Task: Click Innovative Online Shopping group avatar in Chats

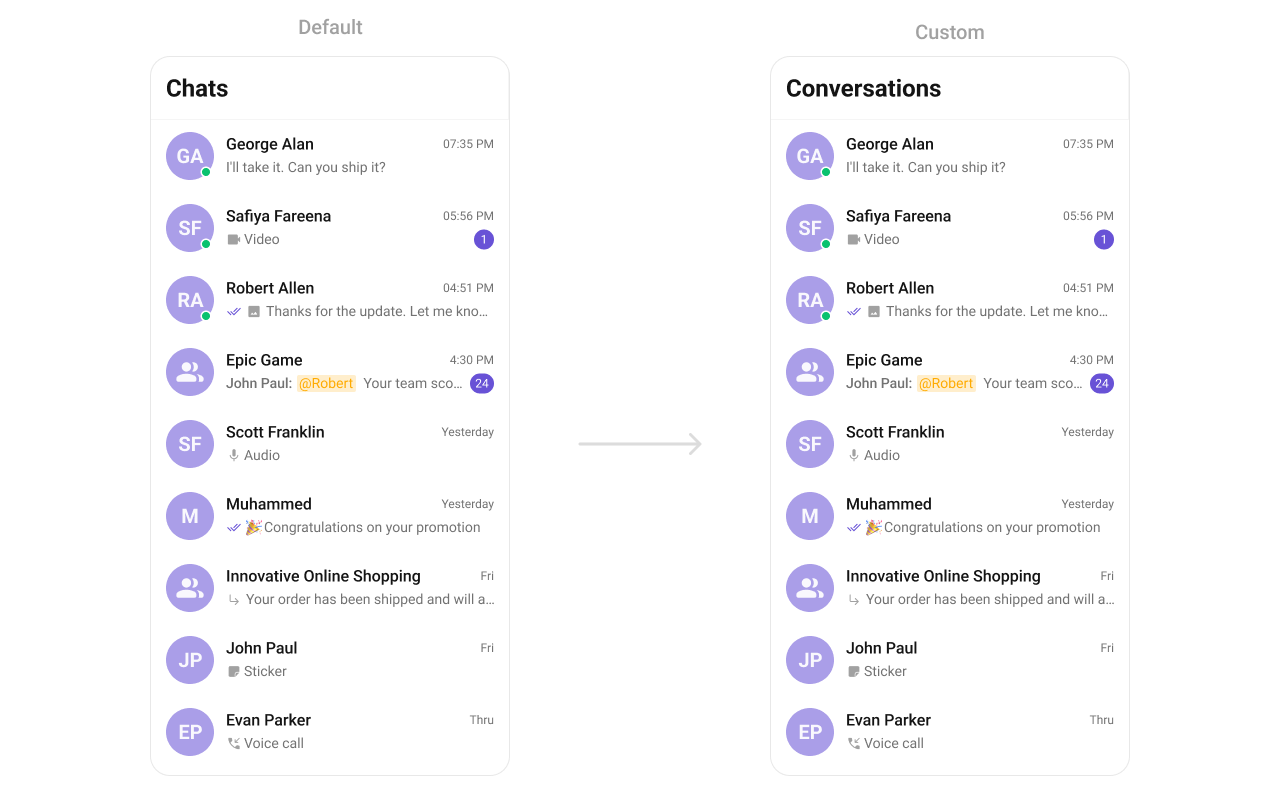Action: pos(190,588)
